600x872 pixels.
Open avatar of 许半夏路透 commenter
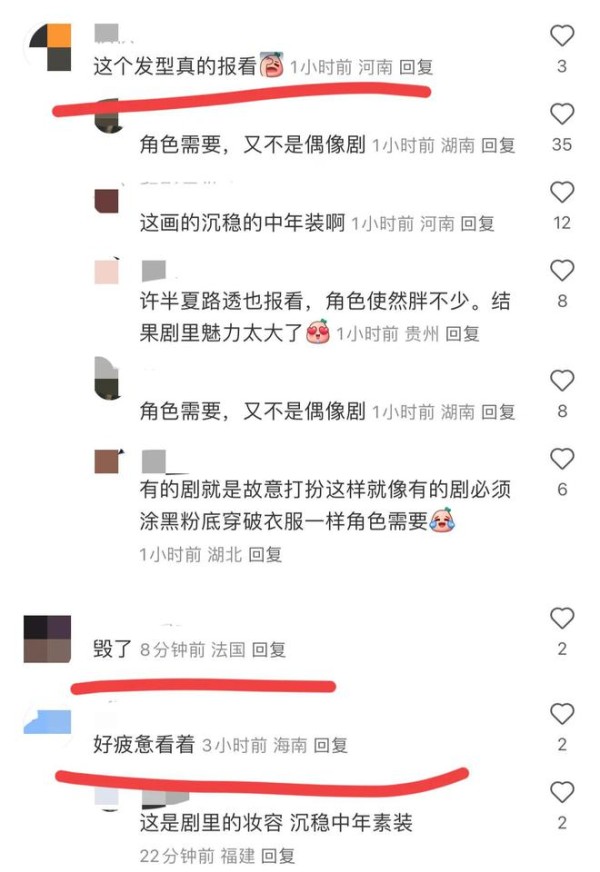107,272
